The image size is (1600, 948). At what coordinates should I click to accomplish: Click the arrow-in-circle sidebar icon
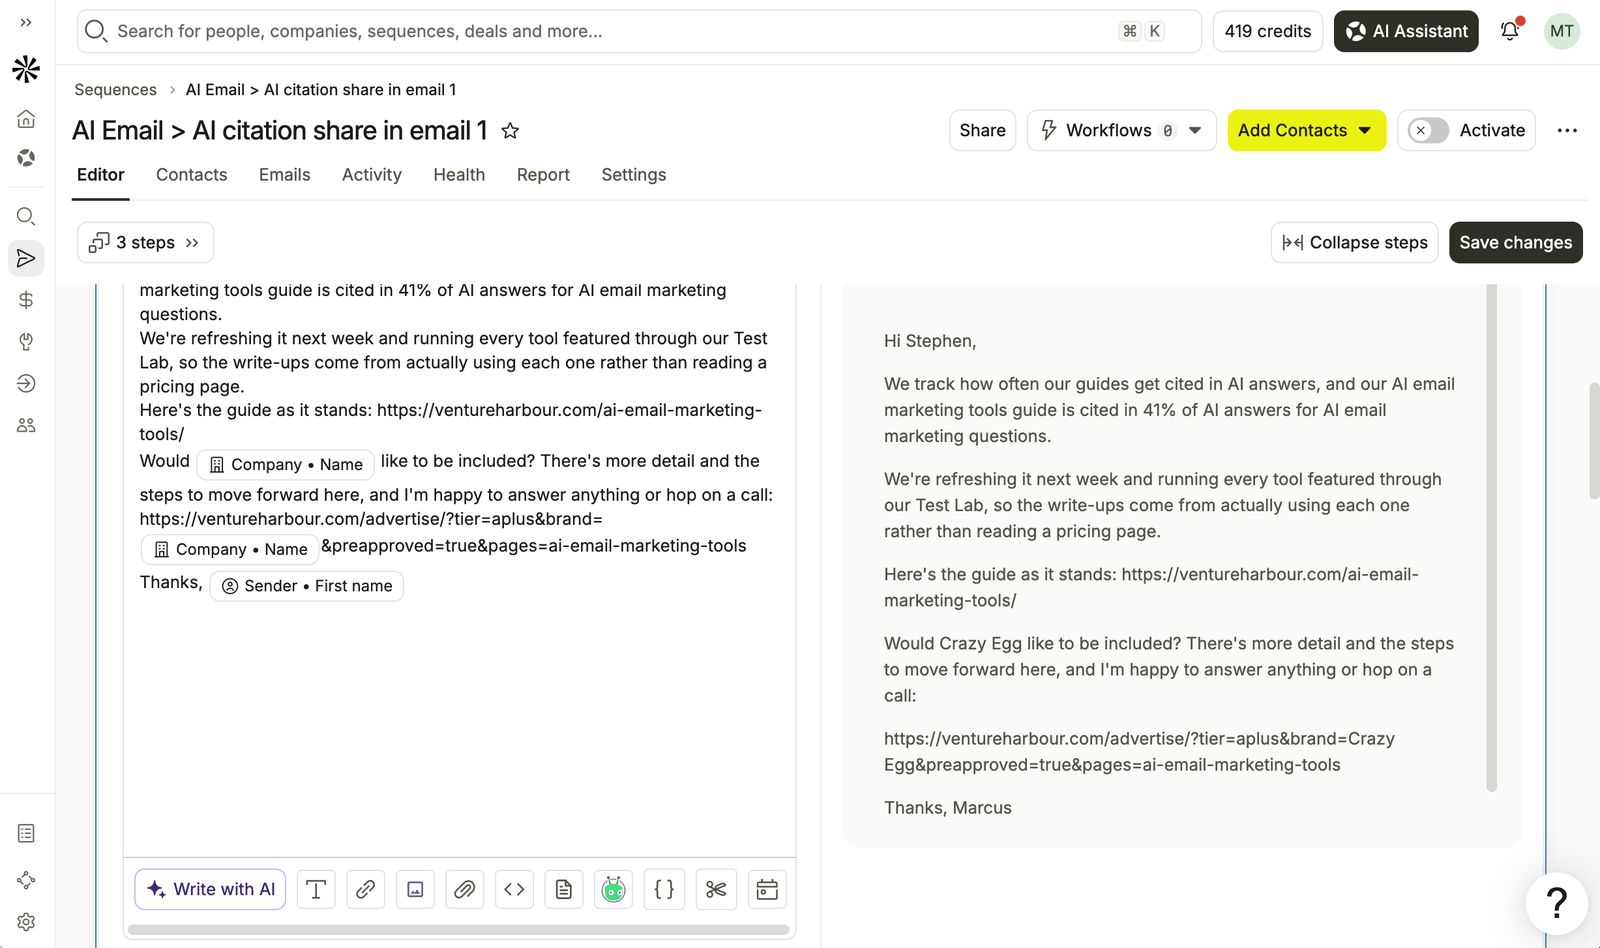point(26,384)
